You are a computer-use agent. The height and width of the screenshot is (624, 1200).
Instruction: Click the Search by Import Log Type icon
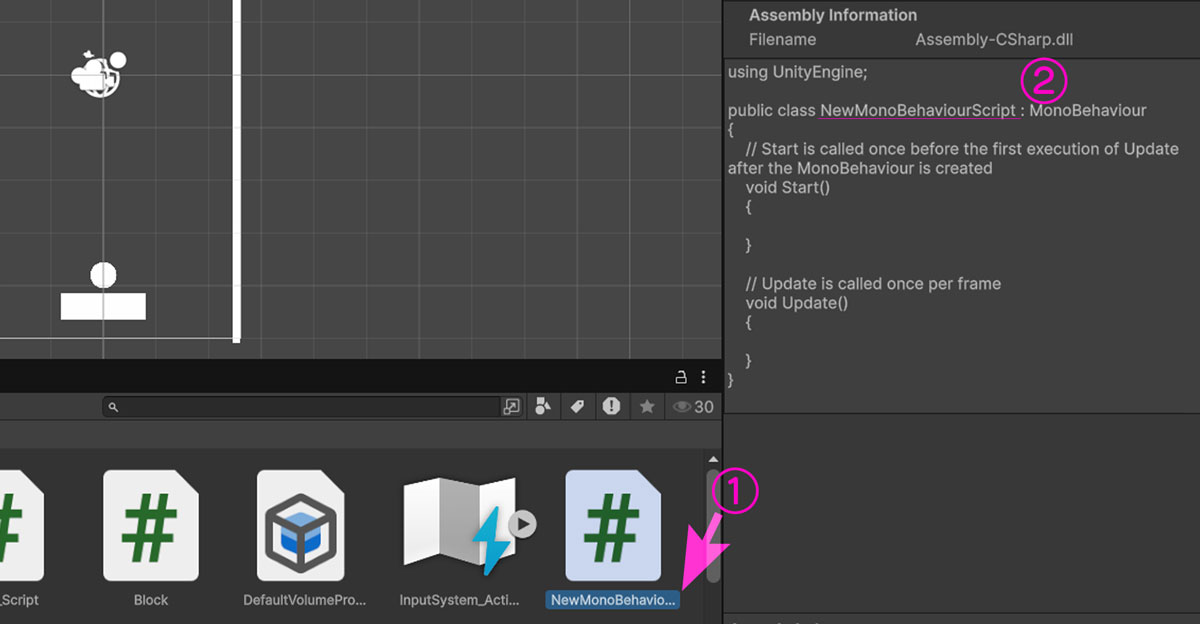tap(611, 406)
